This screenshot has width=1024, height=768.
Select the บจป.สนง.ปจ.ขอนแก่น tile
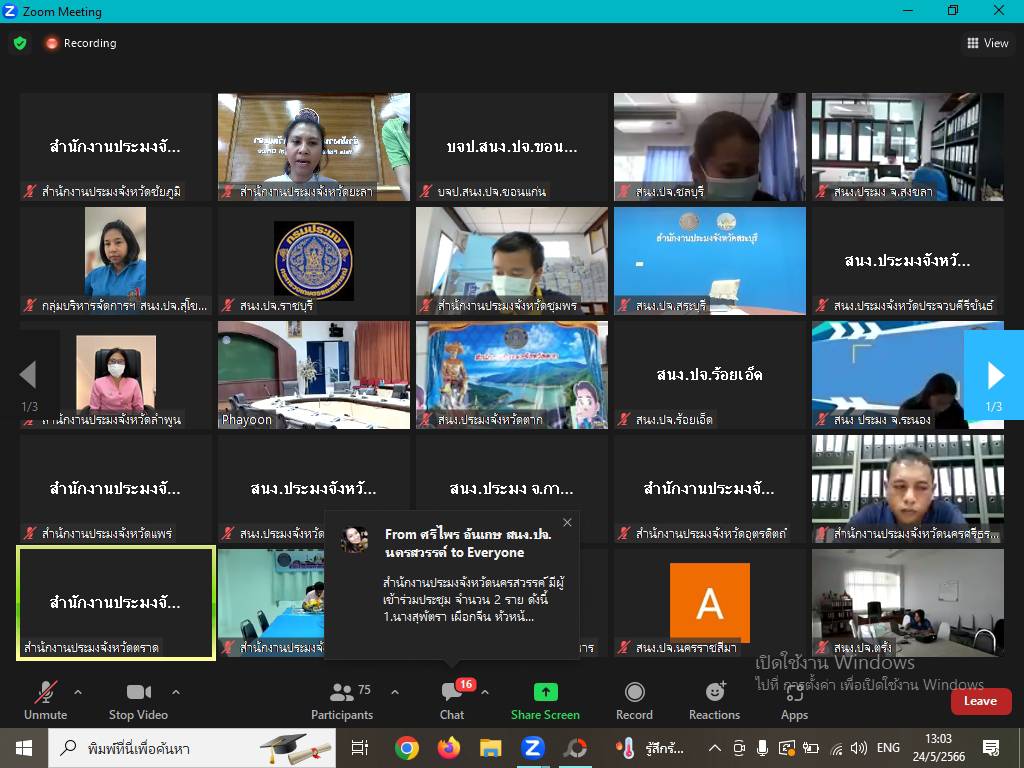pos(512,147)
